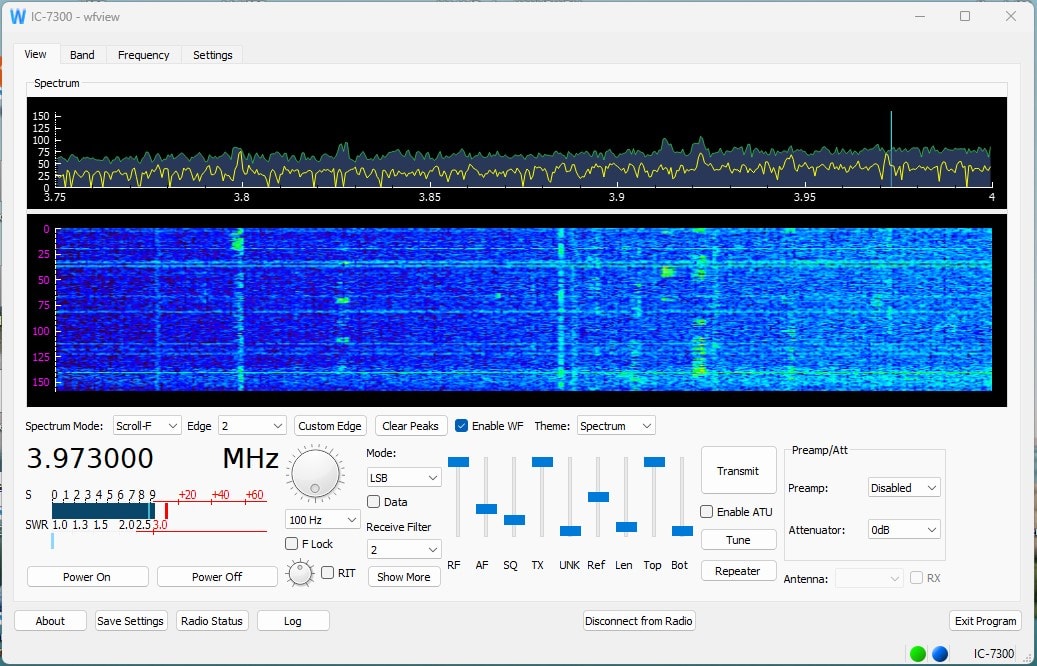
Task: Click the small RIT knob
Action: click(299, 573)
